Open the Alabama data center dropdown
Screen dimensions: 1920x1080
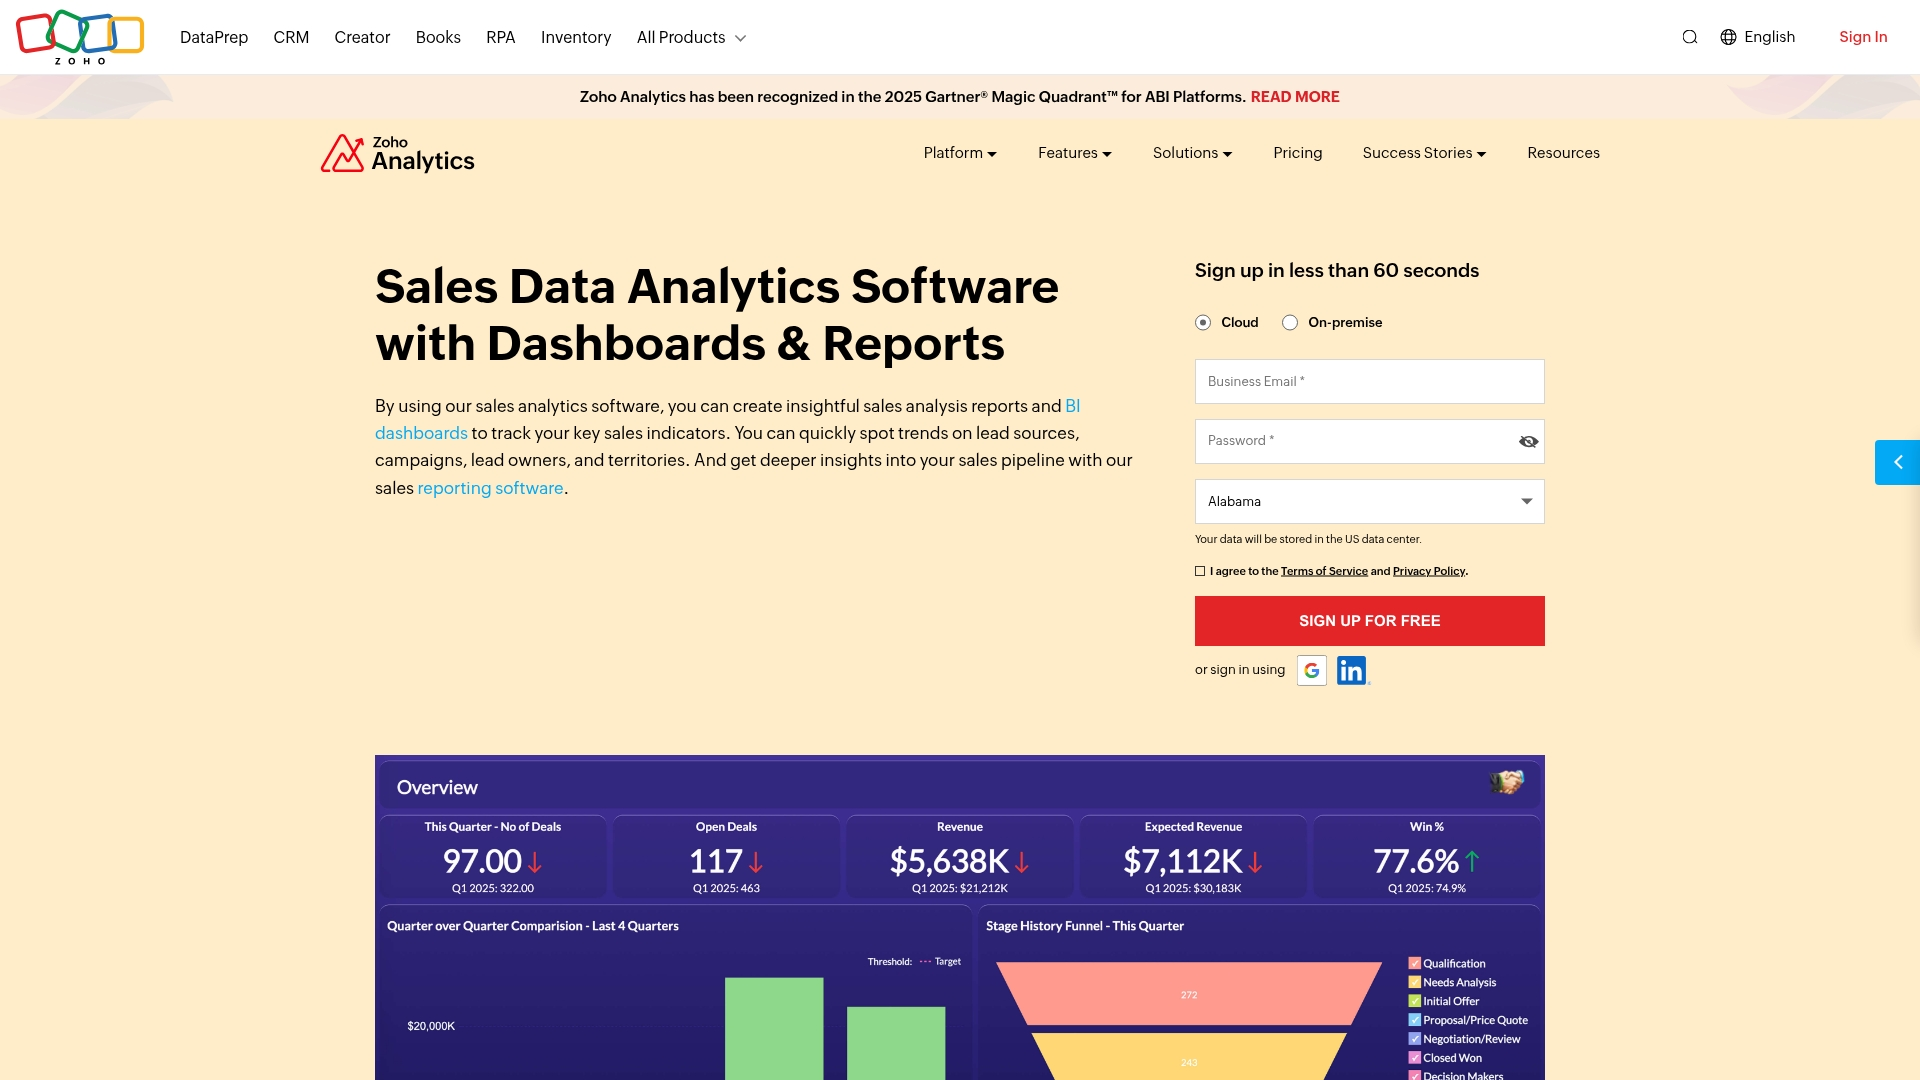(1369, 501)
